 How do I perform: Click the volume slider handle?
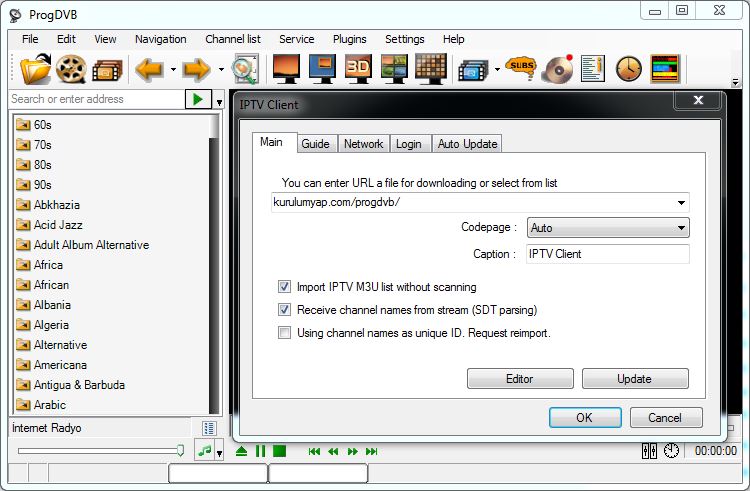click(x=180, y=450)
